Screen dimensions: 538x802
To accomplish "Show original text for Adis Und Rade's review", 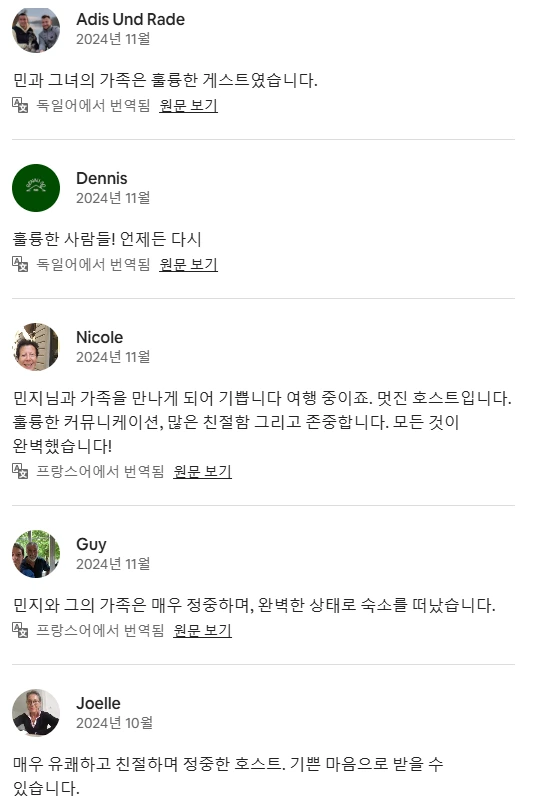I will (x=188, y=105).
